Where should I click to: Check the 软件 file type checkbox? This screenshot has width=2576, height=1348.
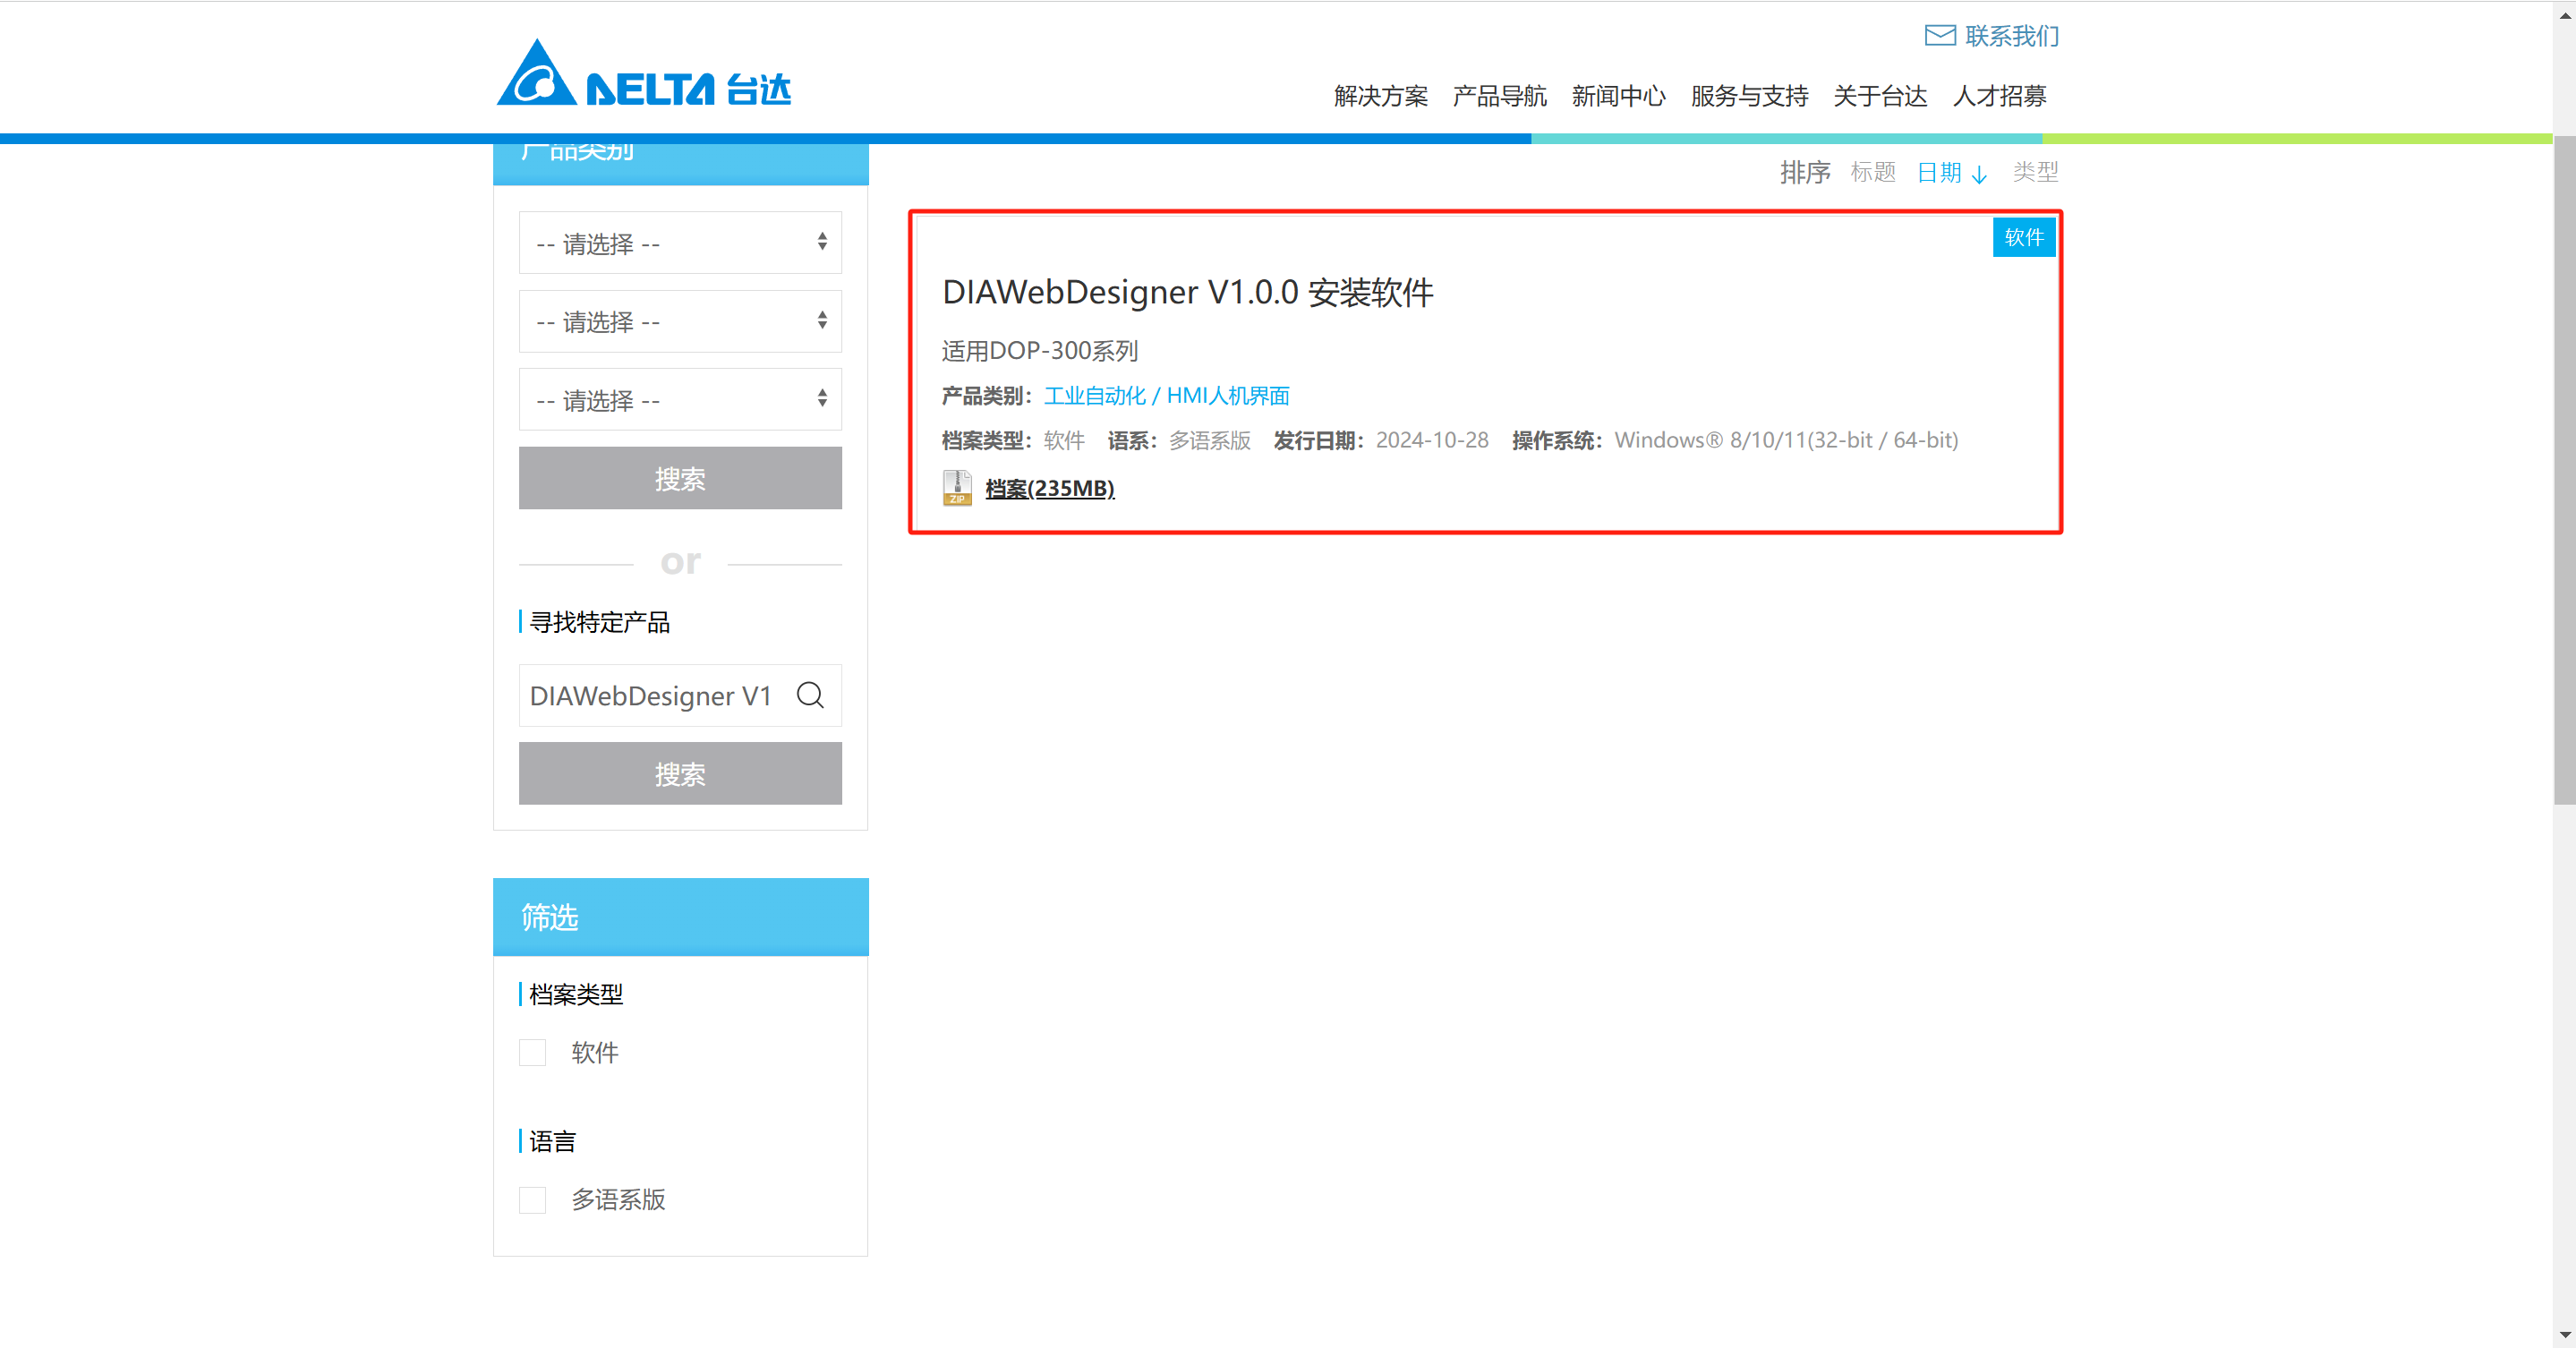[x=533, y=1053]
